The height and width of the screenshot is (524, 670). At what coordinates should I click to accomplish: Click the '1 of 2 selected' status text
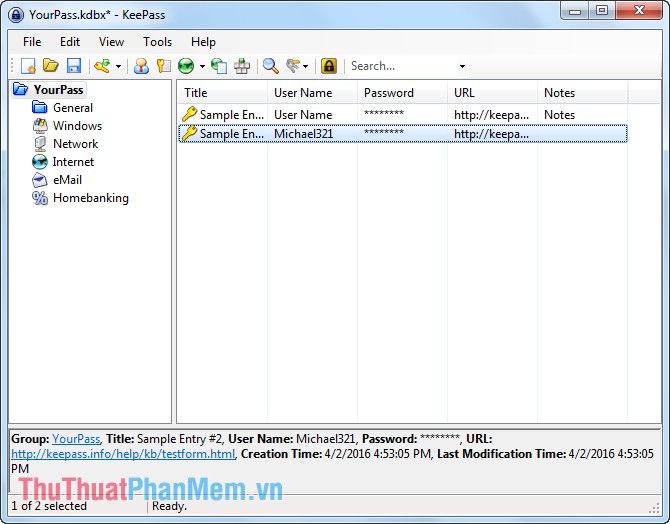[x=49, y=506]
